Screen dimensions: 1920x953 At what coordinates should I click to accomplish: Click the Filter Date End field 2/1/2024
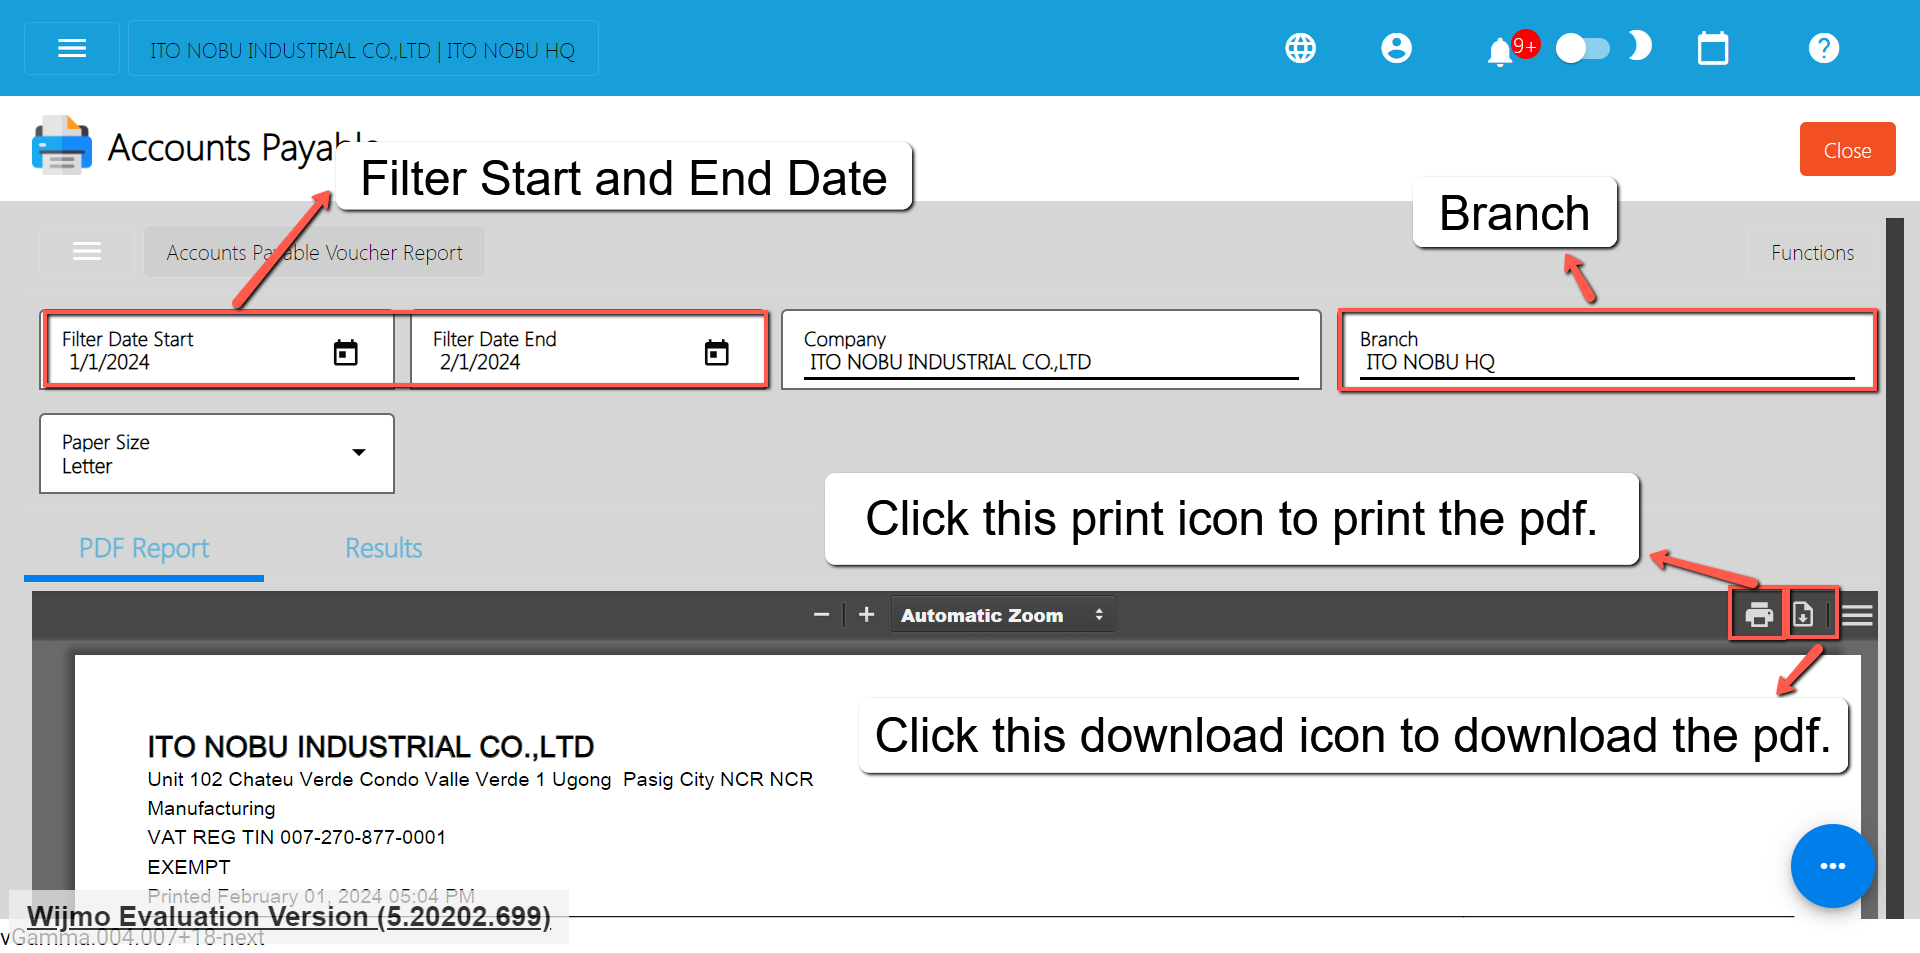[x=589, y=350]
